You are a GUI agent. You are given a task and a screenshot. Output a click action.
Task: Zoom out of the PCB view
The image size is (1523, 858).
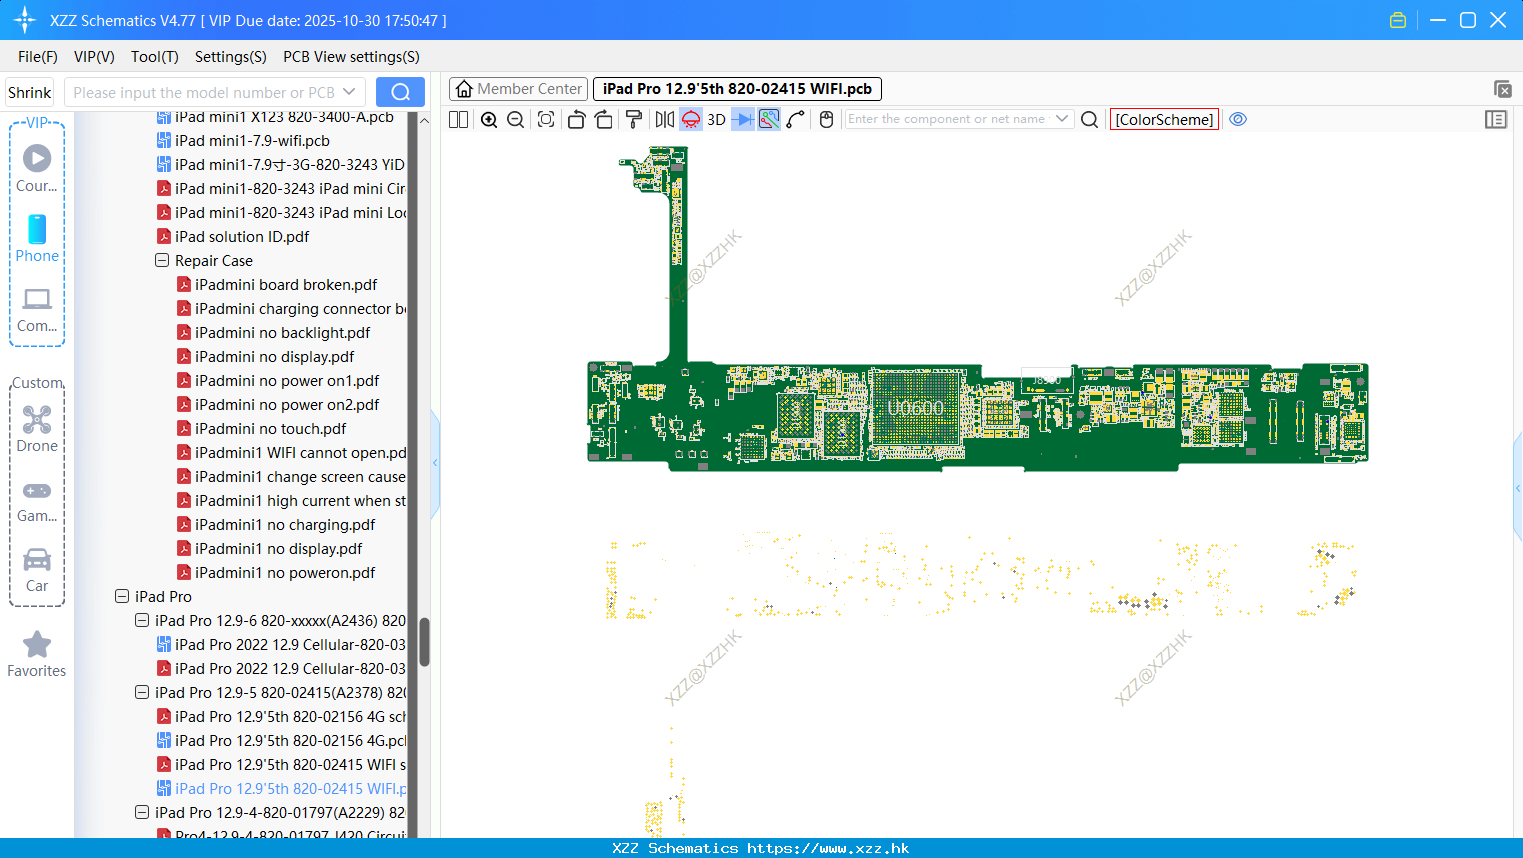(516, 120)
